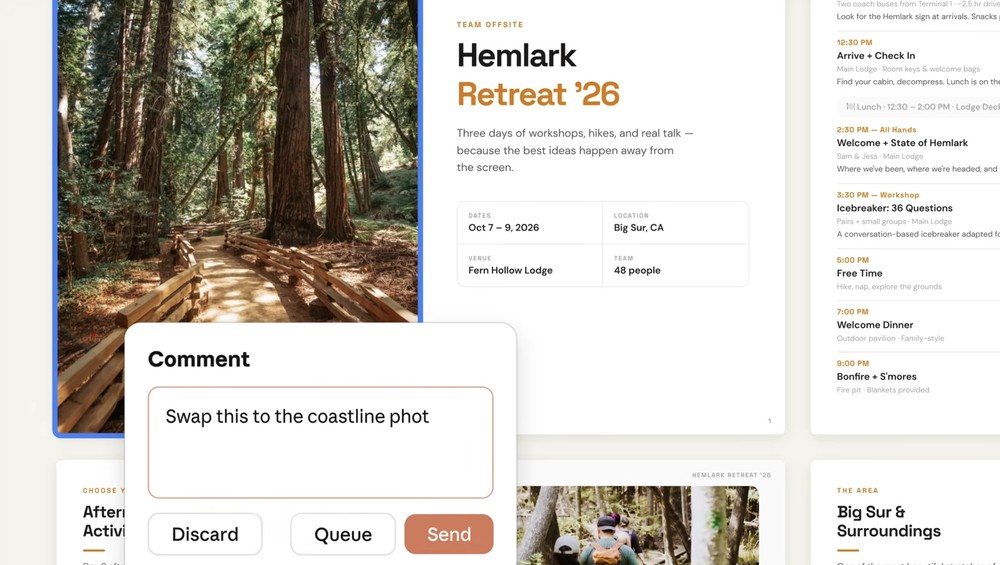Discard the comment draft
The width and height of the screenshot is (1000, 565).
205,534
